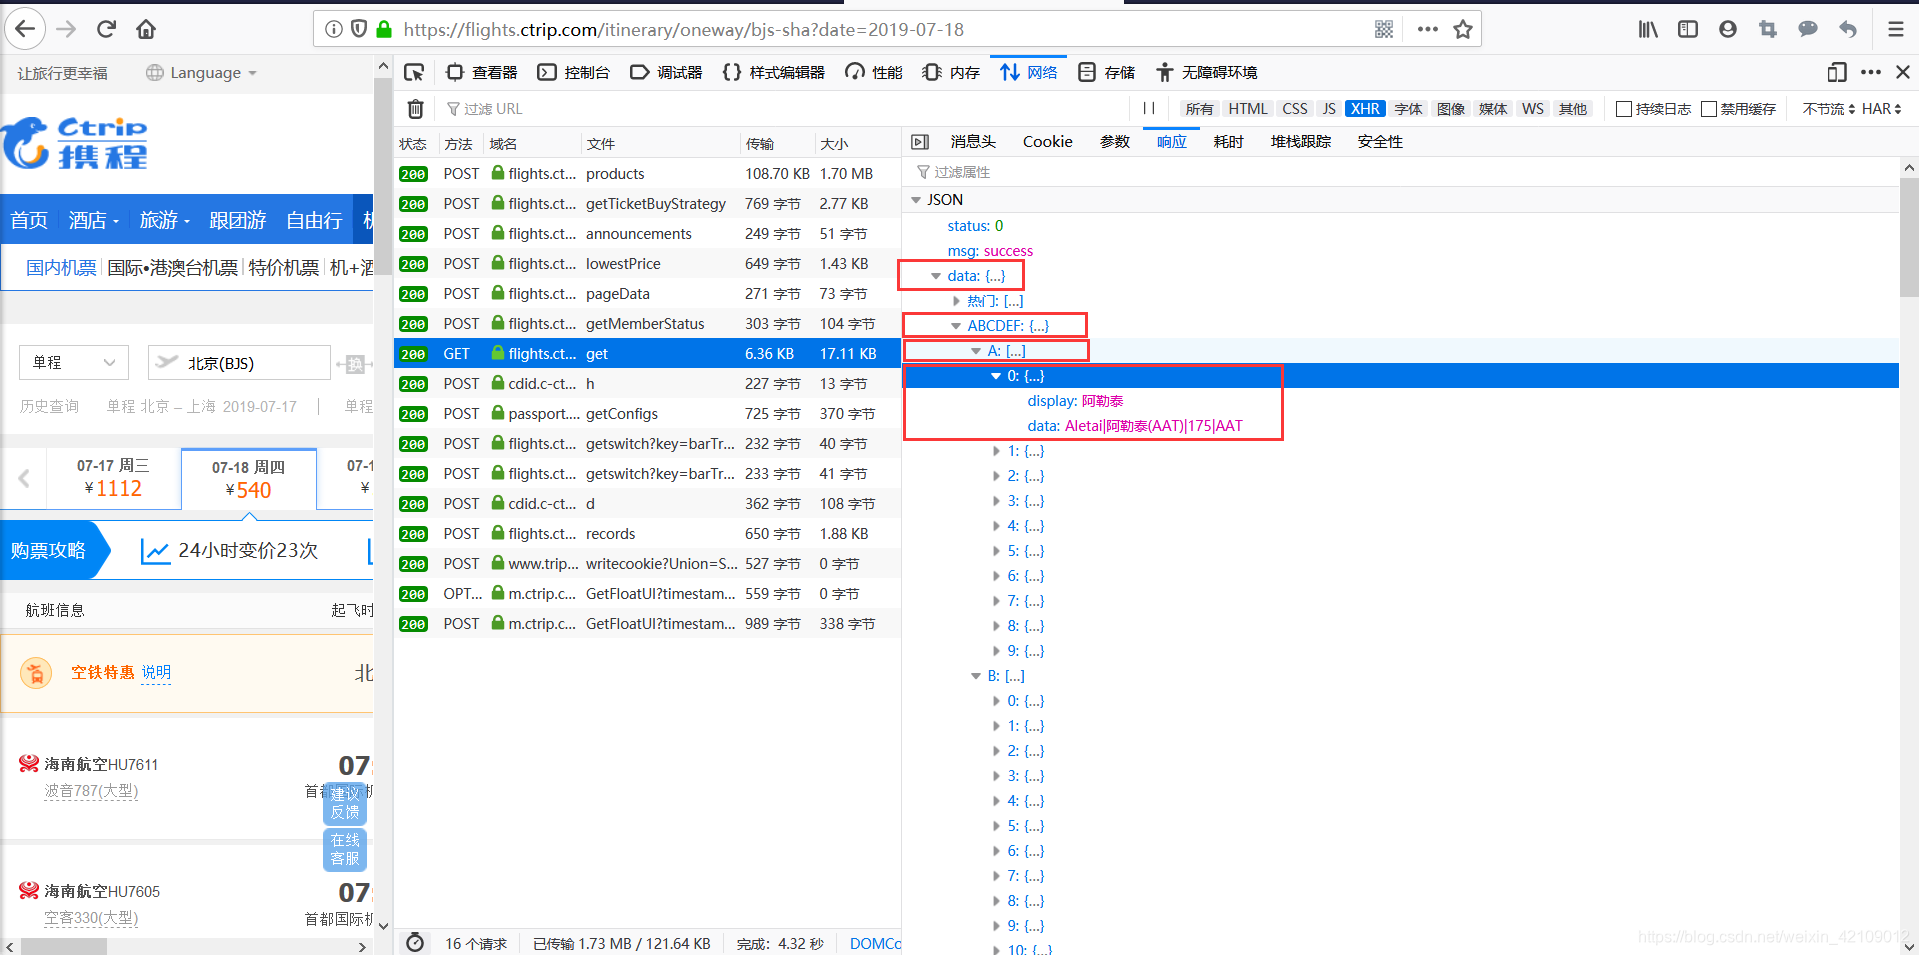Open the headers tab 消息头

point(973,142)
